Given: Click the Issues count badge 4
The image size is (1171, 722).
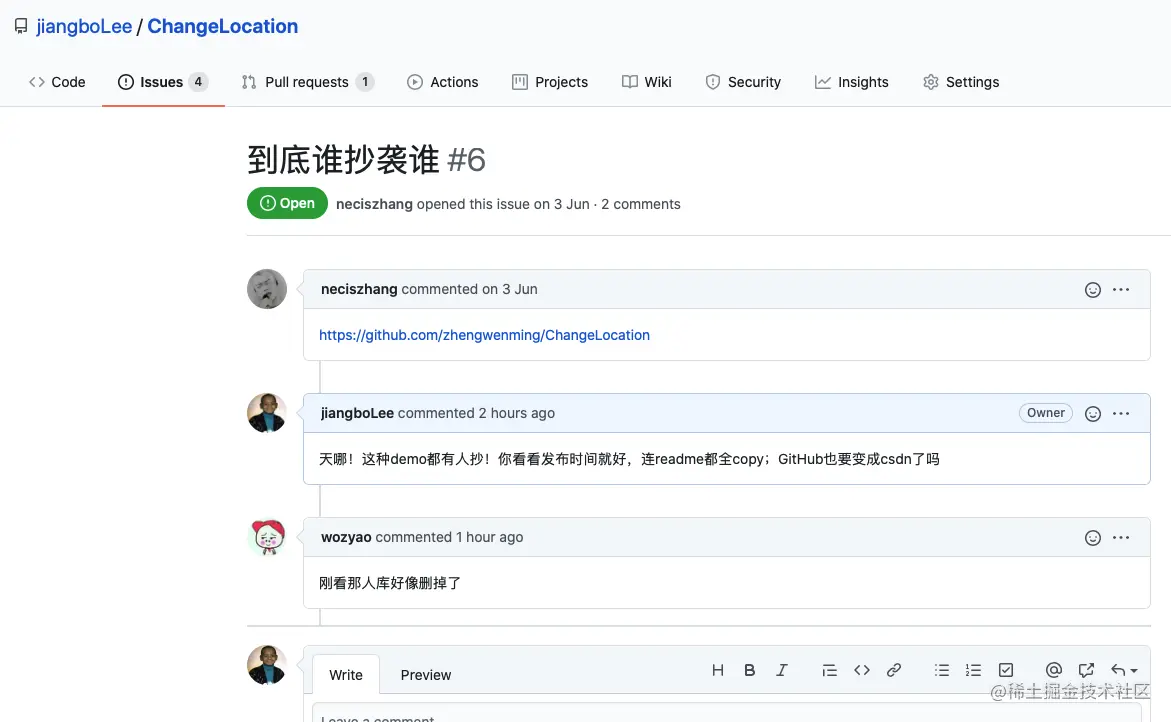Looking at the screenshot, I should pos(198,82).
